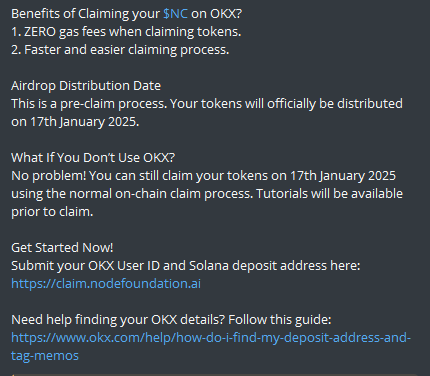The width and height of the screenshot is (430, 376).
Task: Click the 'Submit your OKX User ID' line
Action: (186, 266)
